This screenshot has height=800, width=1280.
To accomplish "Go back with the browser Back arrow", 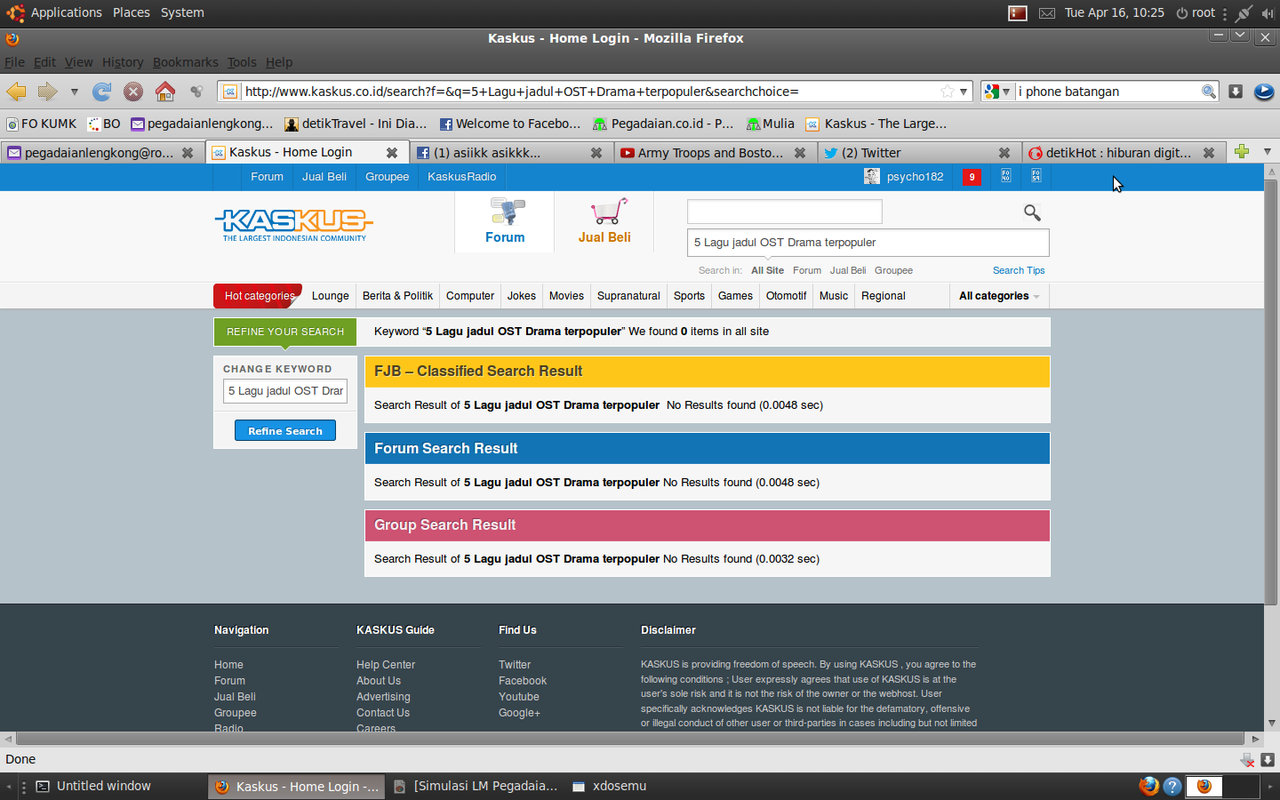I will click(x=16, y=91).
